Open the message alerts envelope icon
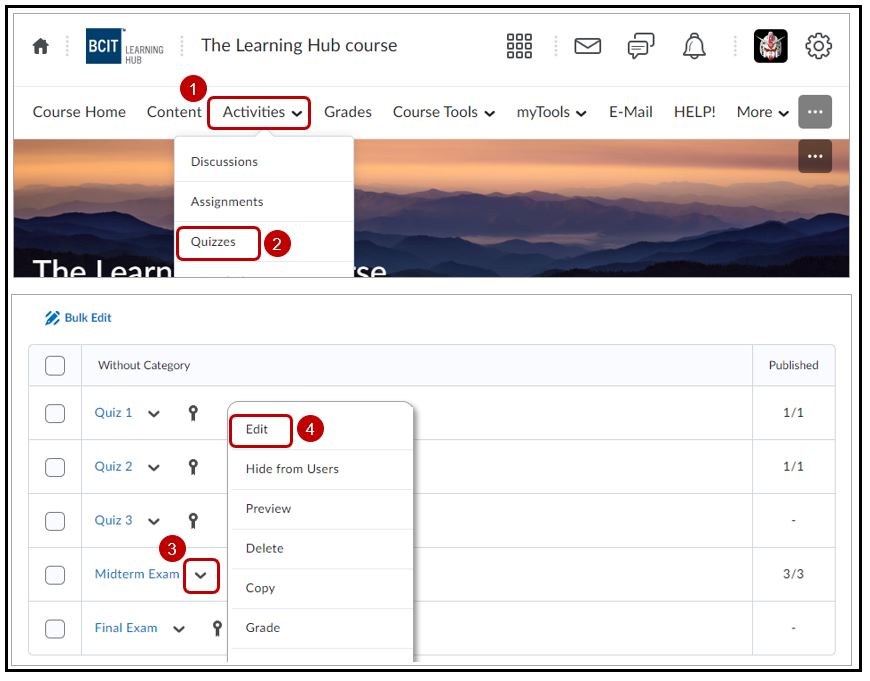Viewport: 870px width, 681px height. click(x=588, y=46)
